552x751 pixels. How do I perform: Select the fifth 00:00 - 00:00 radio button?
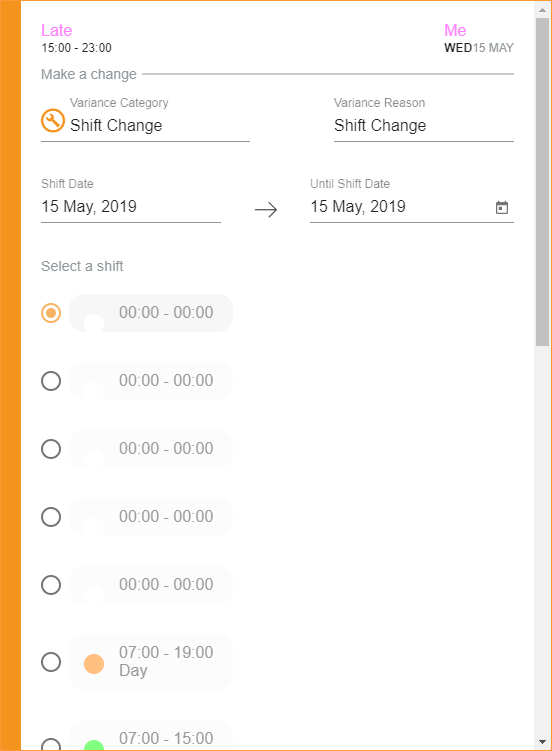click(x=51, y=585)
